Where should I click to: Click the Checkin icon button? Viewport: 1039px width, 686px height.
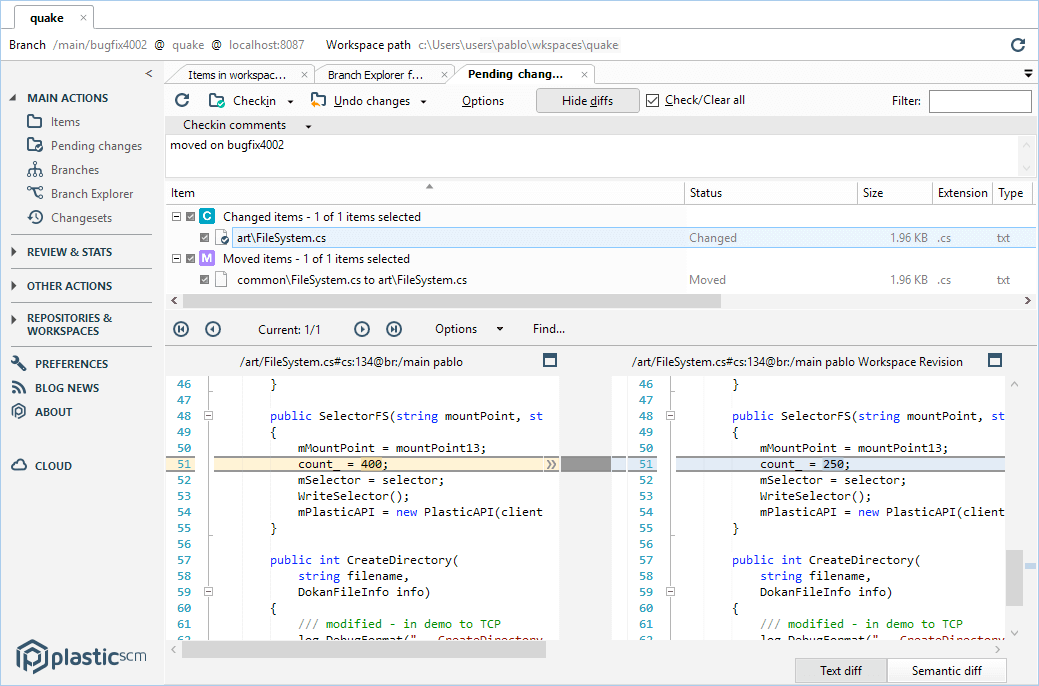pos(217,100)
